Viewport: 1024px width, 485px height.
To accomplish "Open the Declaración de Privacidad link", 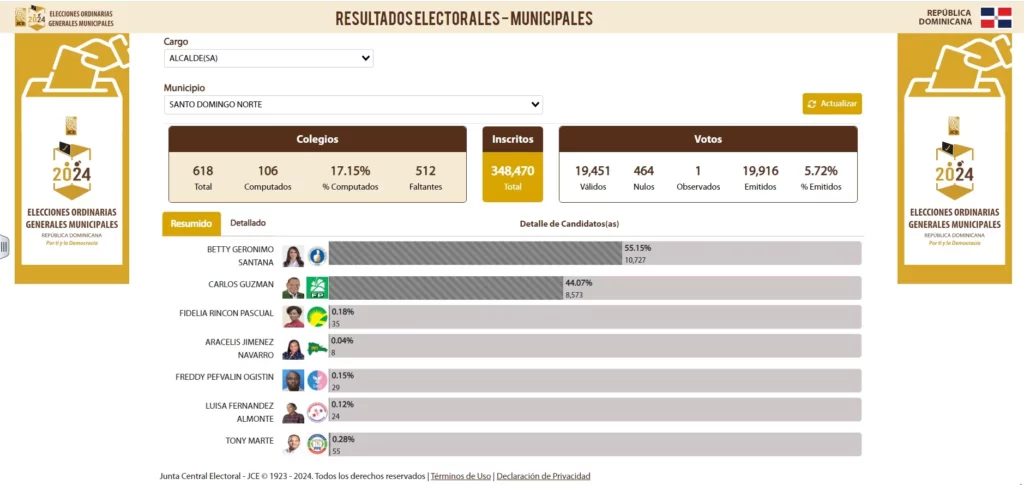I will (x=543, y=476).
